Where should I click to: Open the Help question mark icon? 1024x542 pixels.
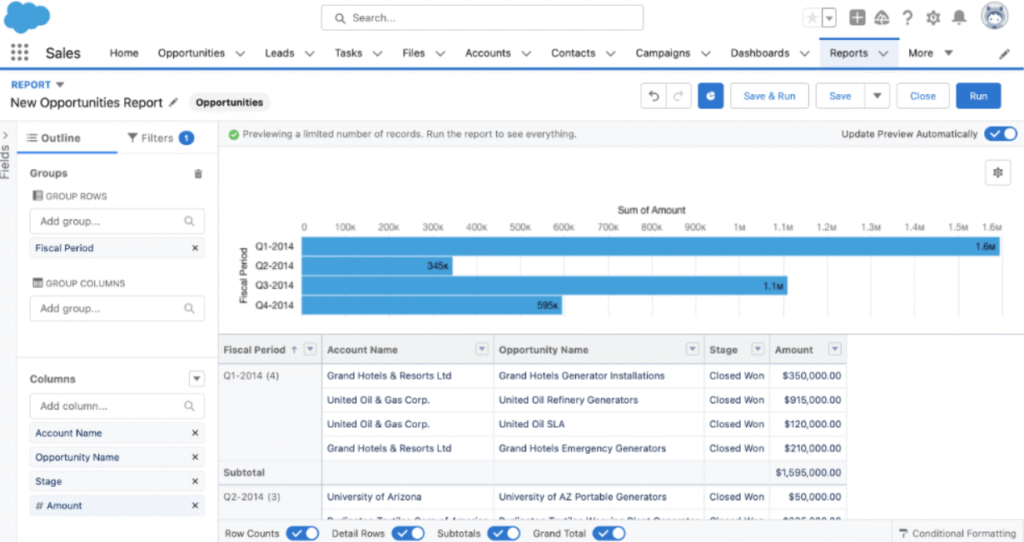click(x=907, y=18)
